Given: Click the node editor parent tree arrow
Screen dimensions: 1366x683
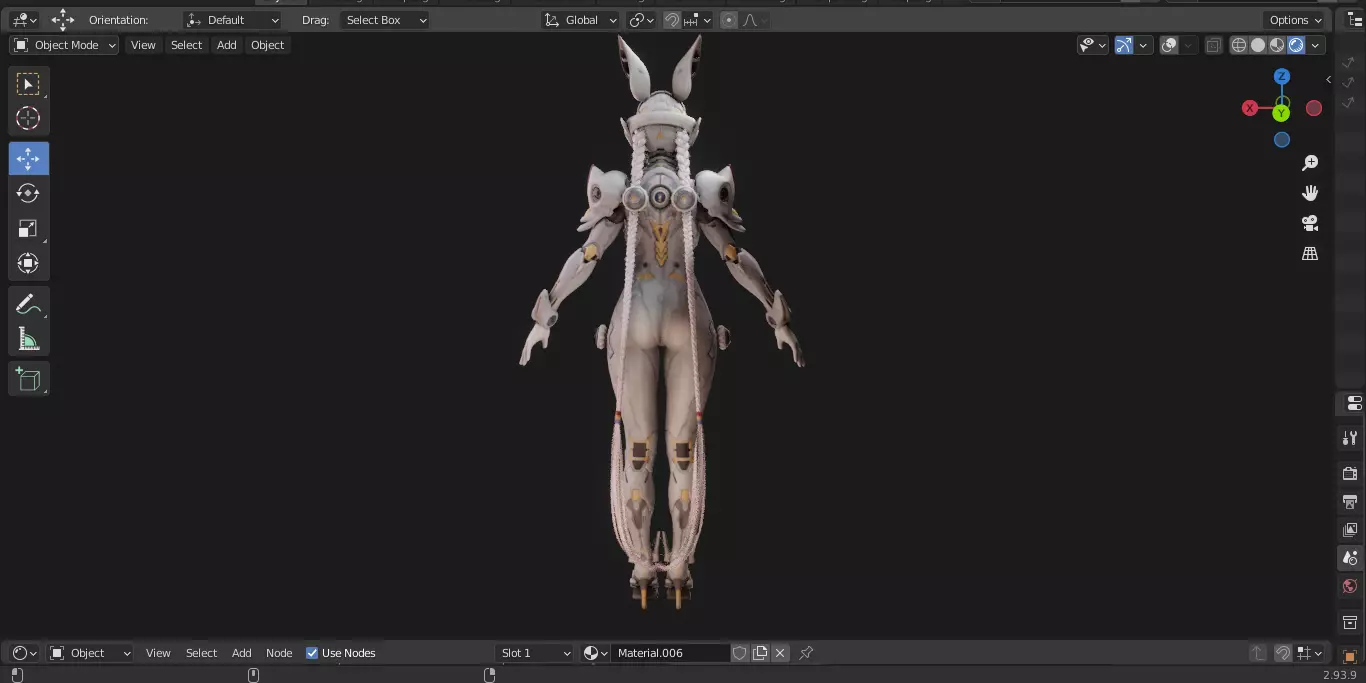Looking at the screenshot, I should coord(1258,653).
